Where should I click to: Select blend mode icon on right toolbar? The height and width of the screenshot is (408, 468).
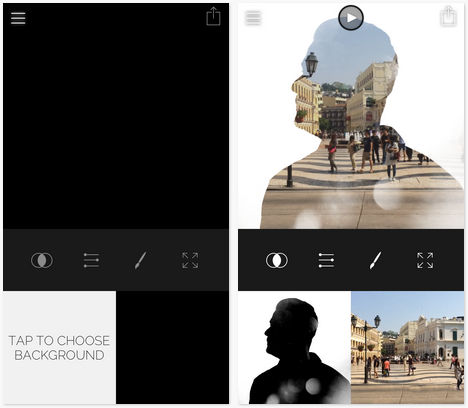coord(277,260)
